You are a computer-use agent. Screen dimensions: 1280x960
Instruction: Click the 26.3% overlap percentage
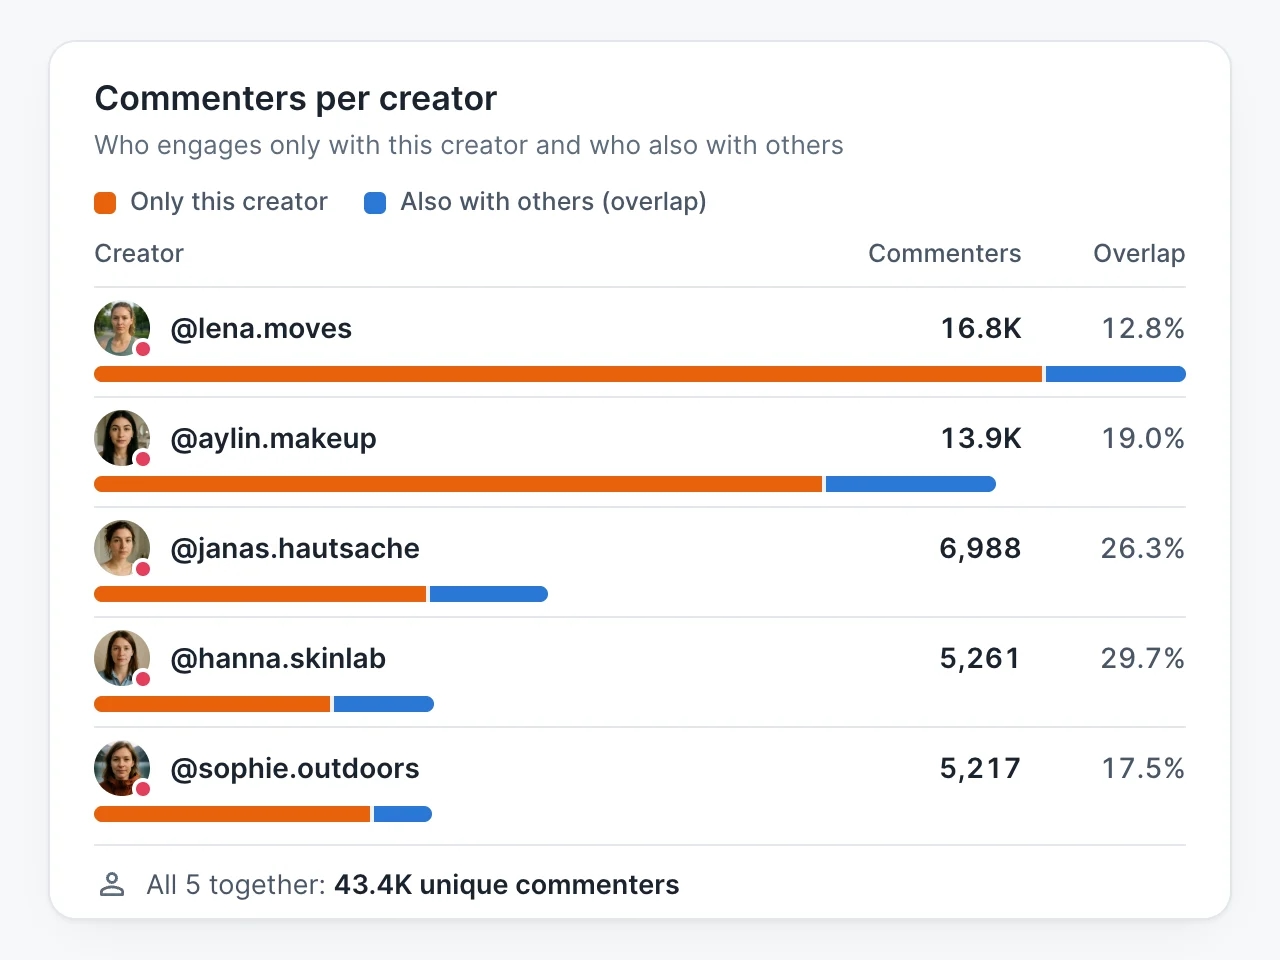pyautogui.click(x=1143, y=549)
